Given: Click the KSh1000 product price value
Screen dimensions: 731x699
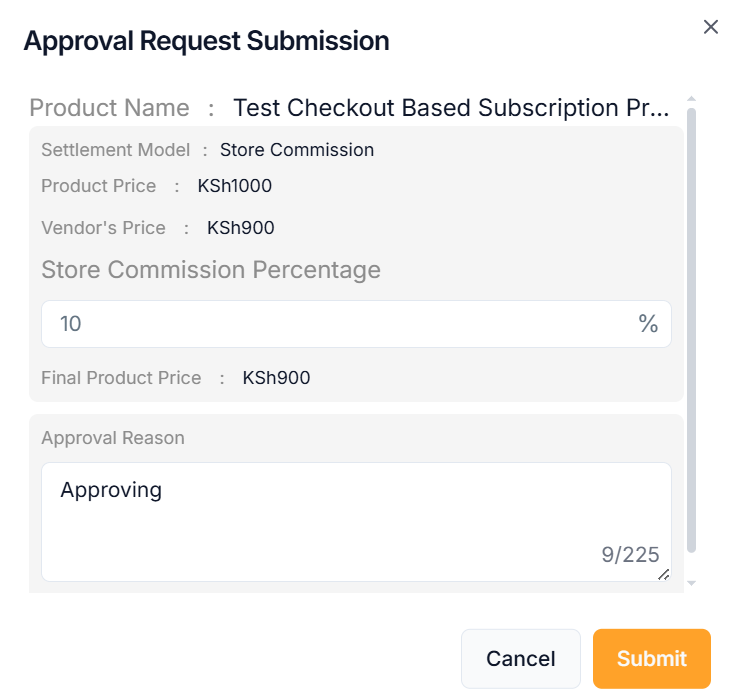Looking at the screenshot, I should (235, 186).
